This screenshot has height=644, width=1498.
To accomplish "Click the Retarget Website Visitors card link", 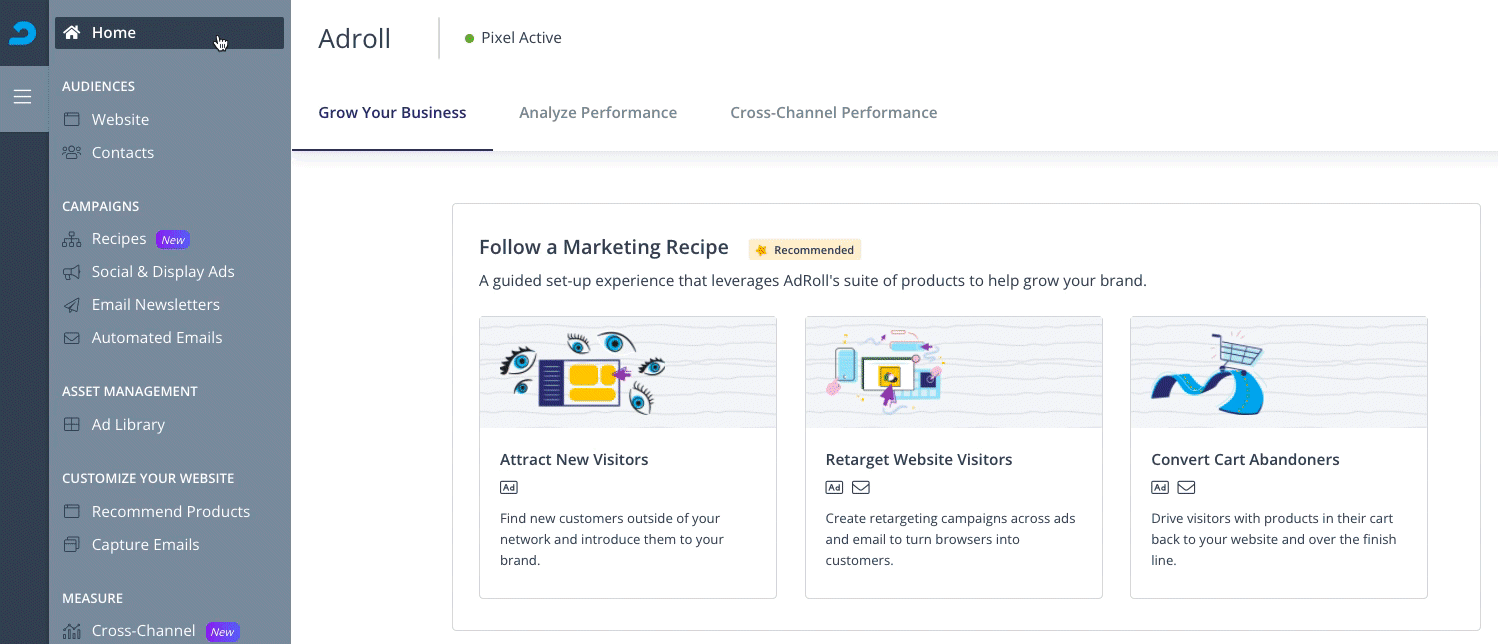I will [x=953, y=458].
